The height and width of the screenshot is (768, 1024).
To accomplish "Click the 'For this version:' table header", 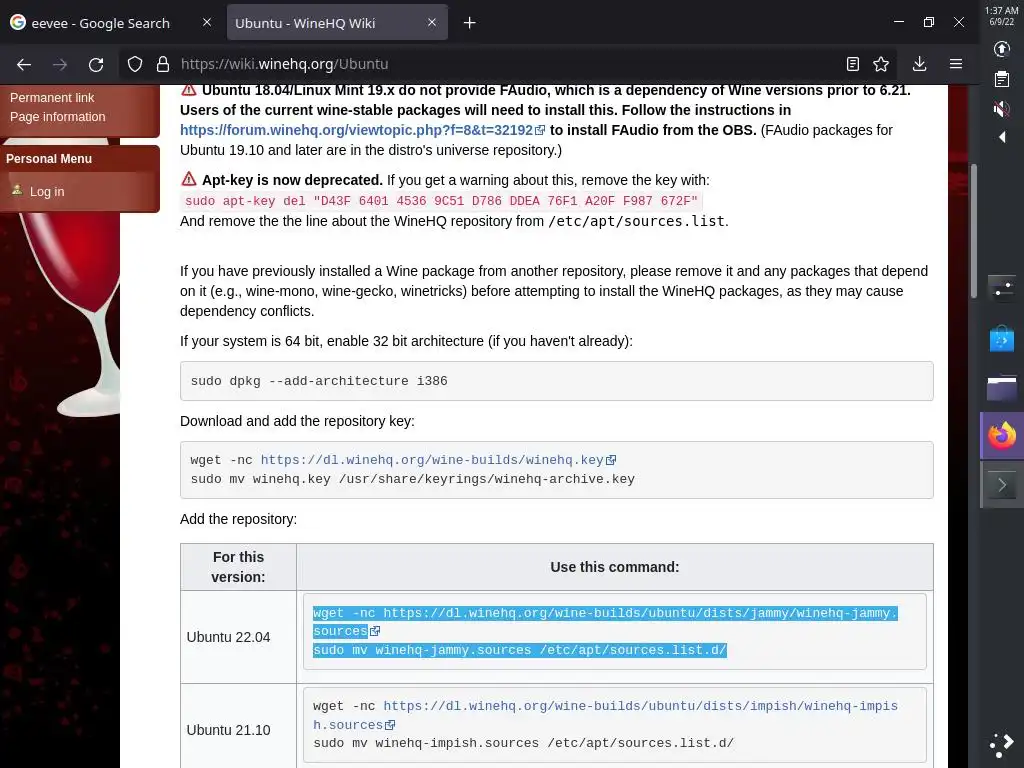I will (238, 567).
